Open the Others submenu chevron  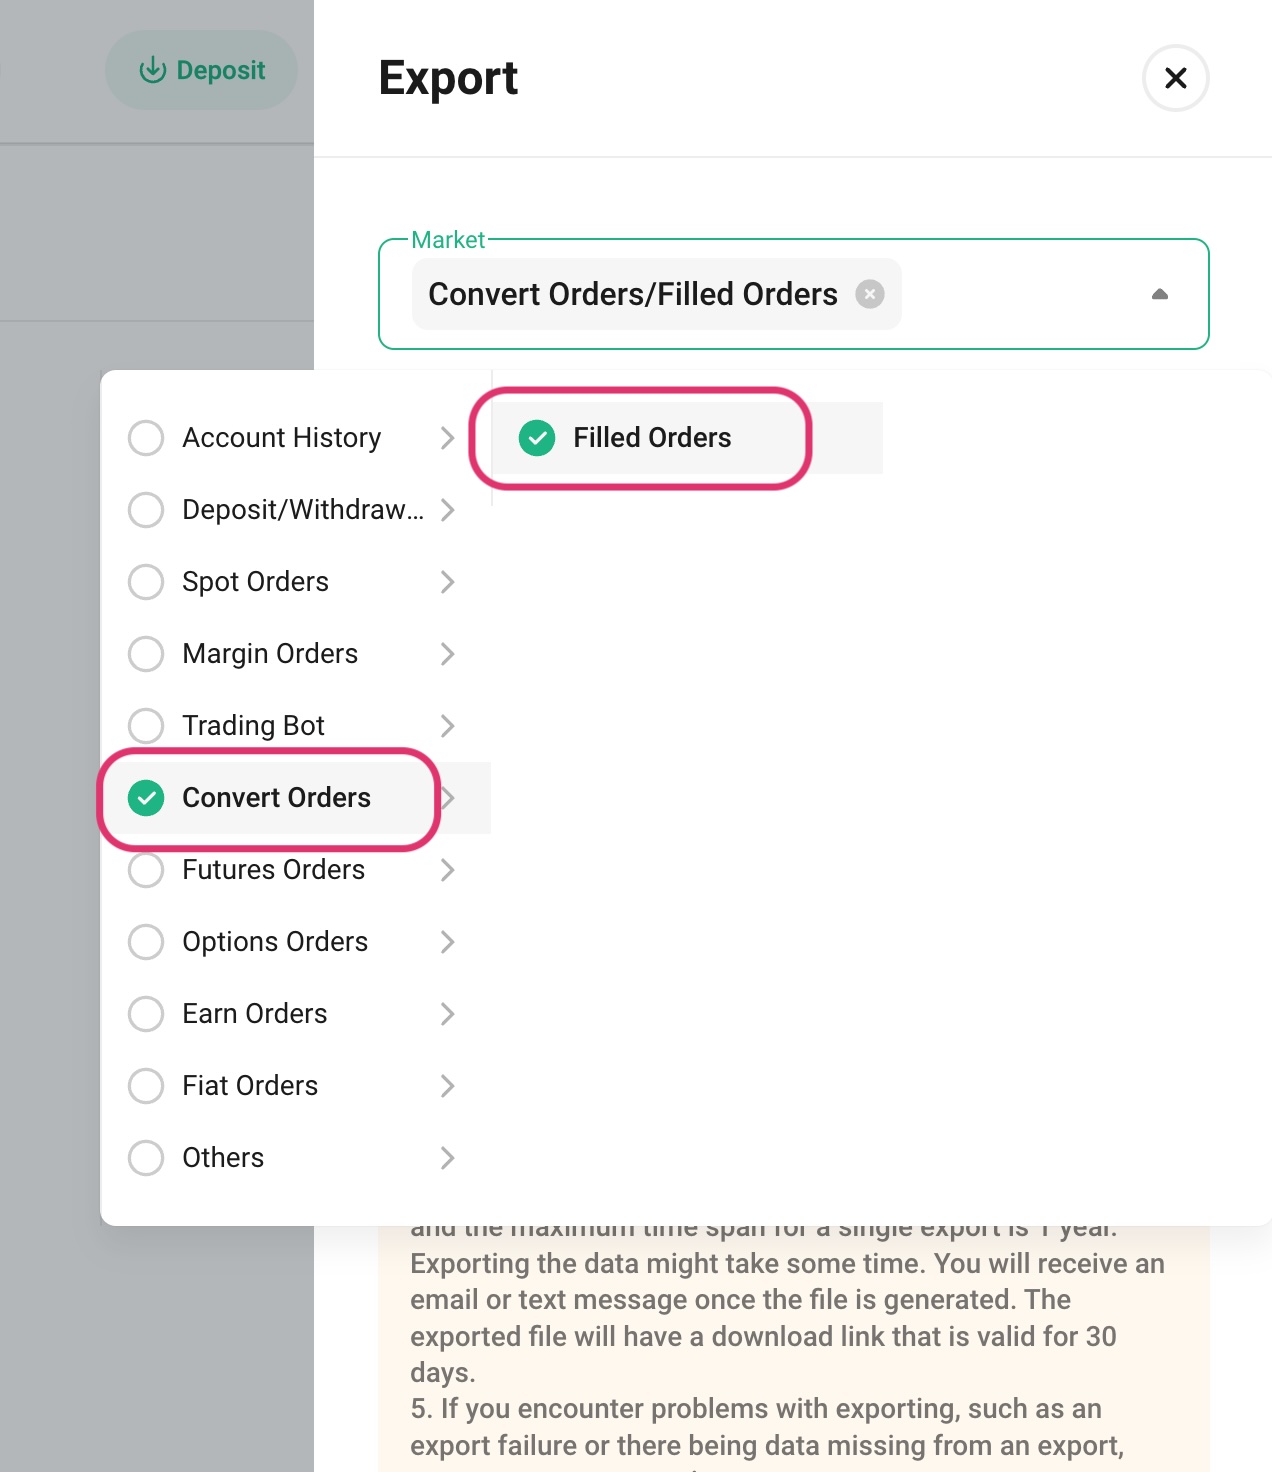(x=448, y=1158)
